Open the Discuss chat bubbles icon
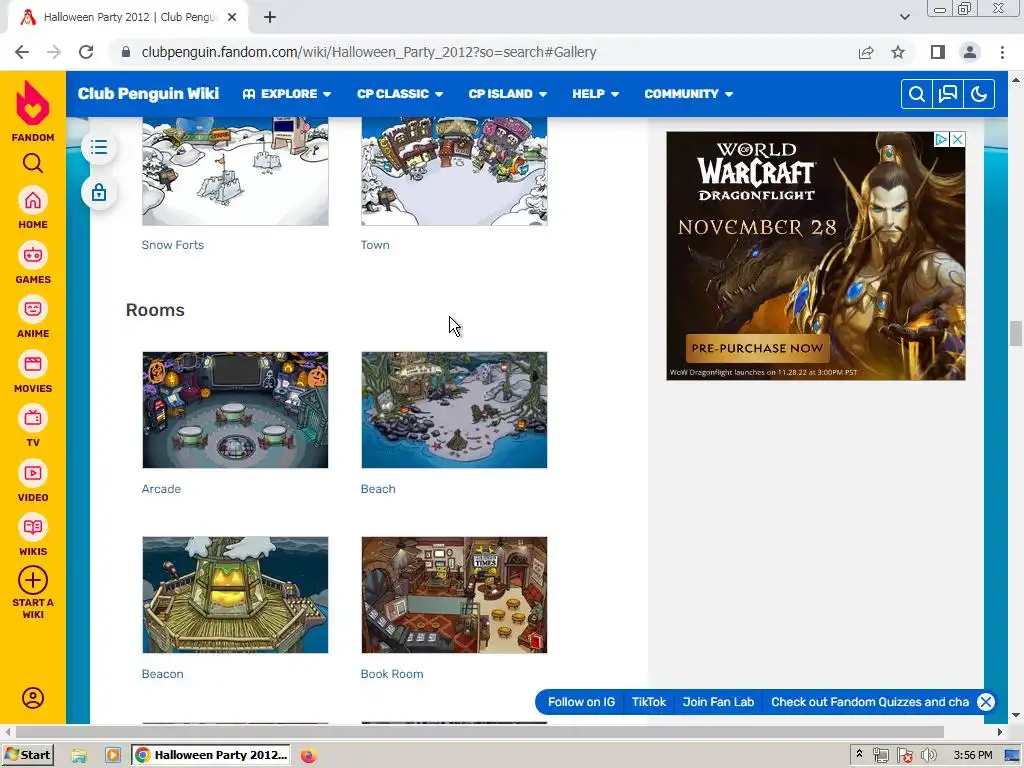 (948, 94)
